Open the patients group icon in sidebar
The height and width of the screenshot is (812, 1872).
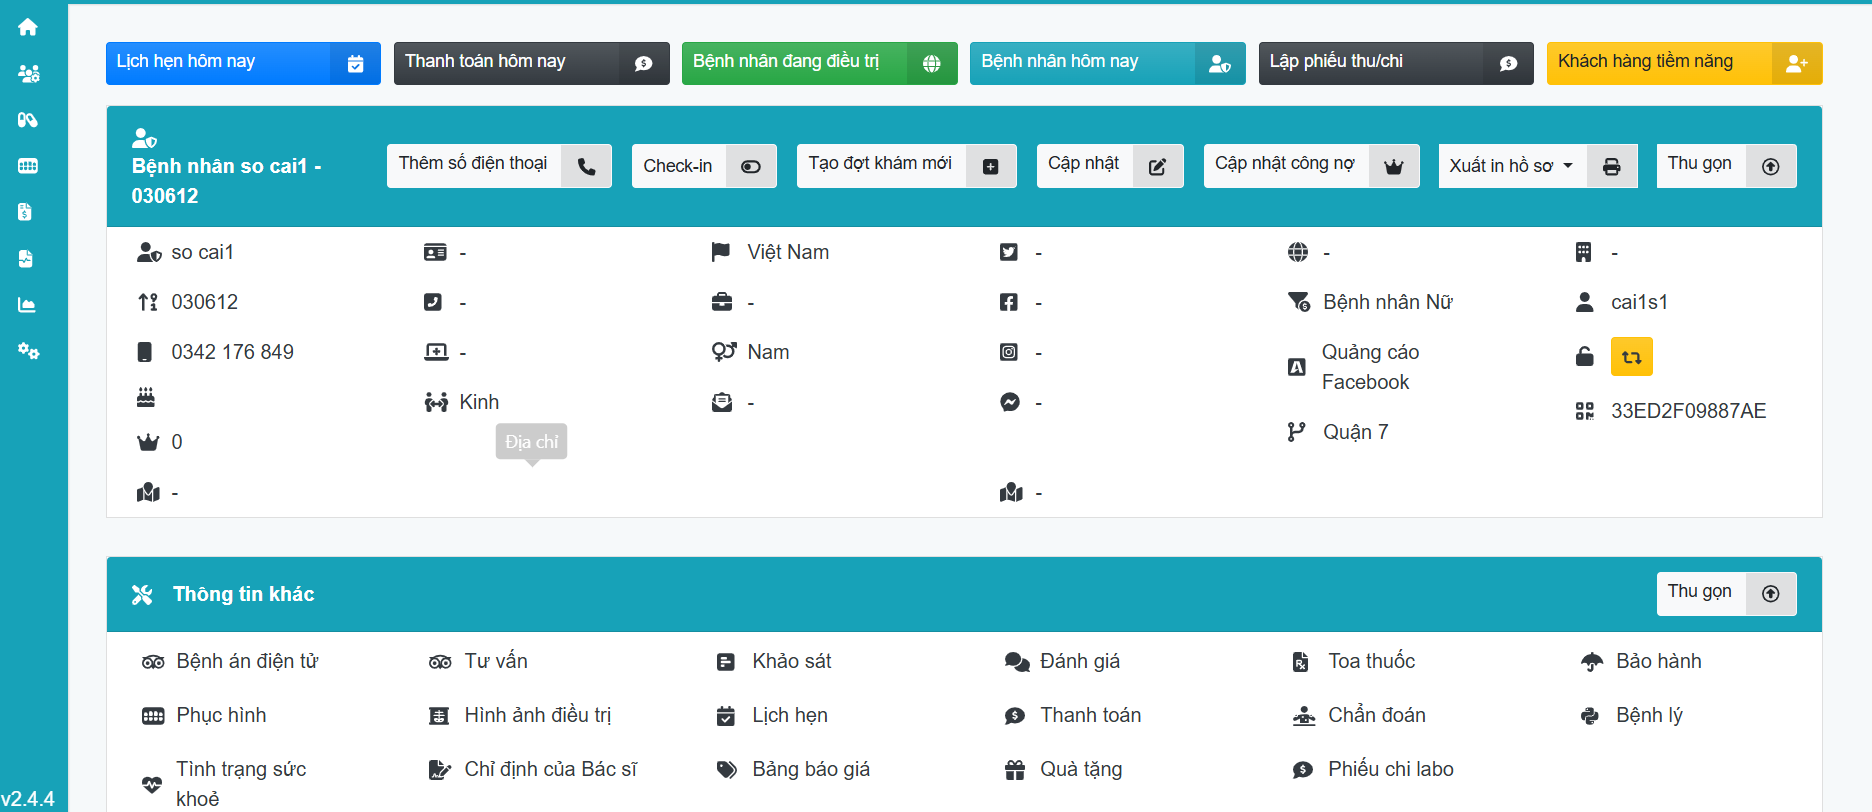tap(28, 73)
